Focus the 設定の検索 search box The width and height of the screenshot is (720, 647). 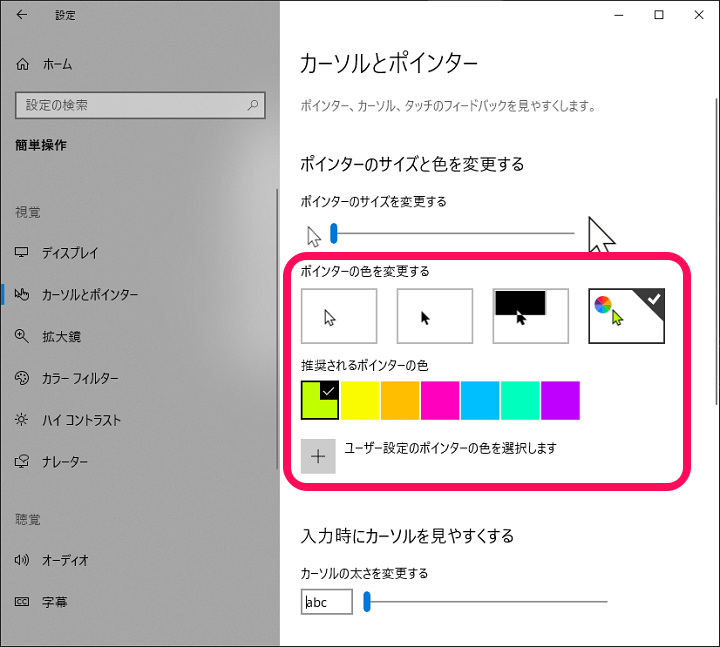click(140, 105)
